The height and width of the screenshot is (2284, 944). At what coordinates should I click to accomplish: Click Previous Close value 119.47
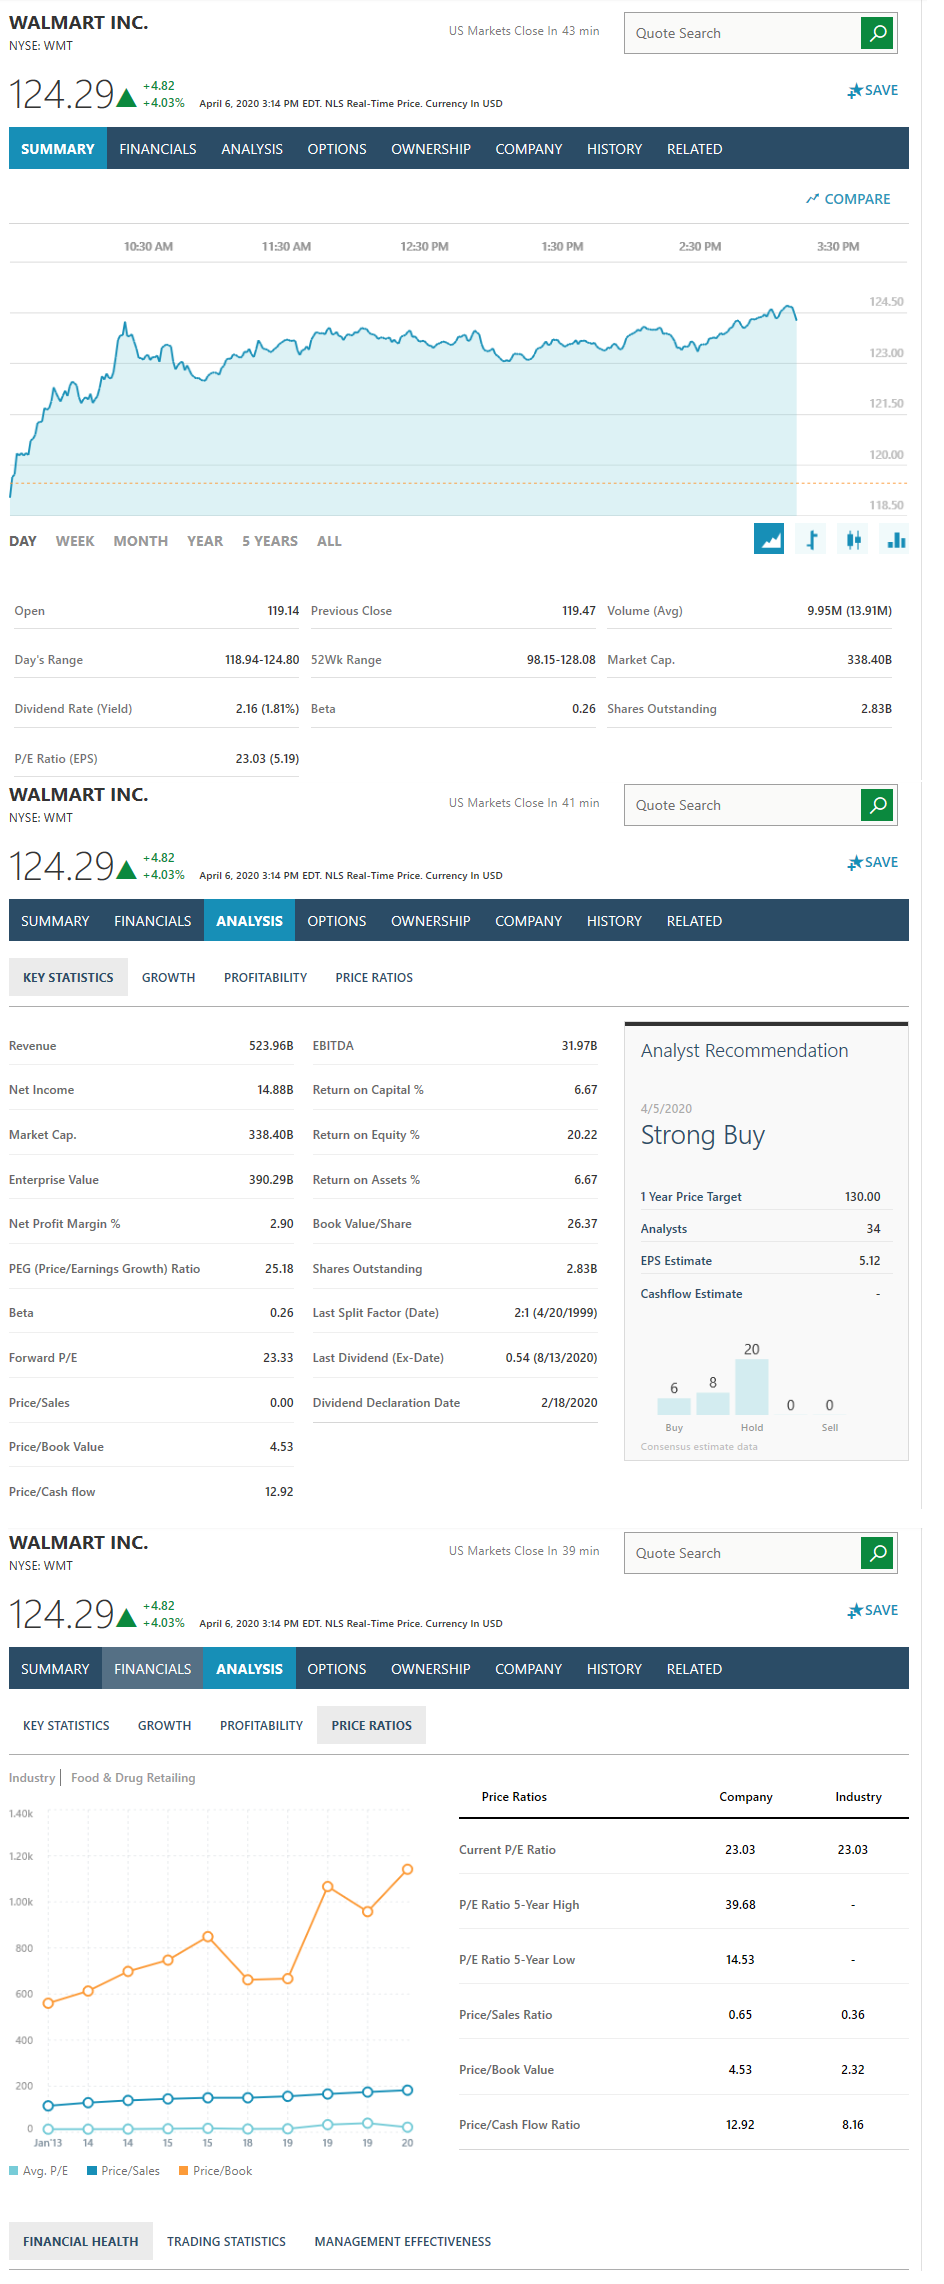(x=579, y=611)
